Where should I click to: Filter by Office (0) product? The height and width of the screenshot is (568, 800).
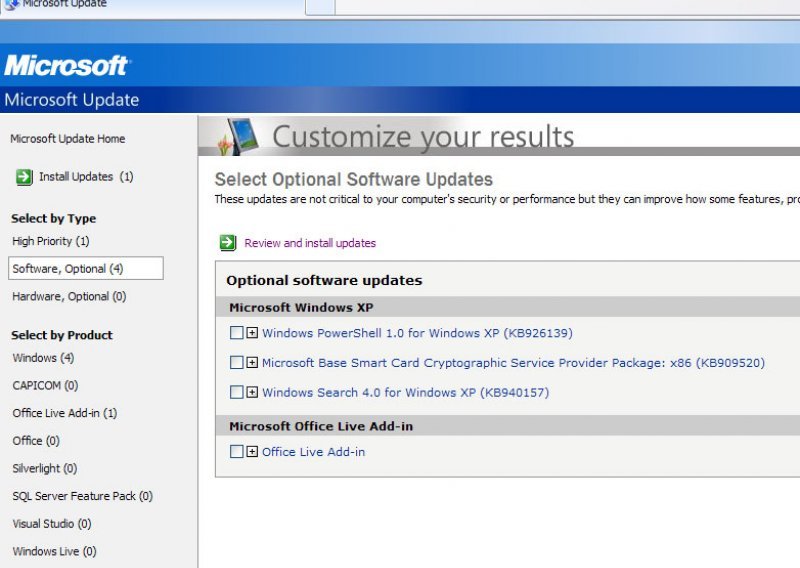click(36, 440)
